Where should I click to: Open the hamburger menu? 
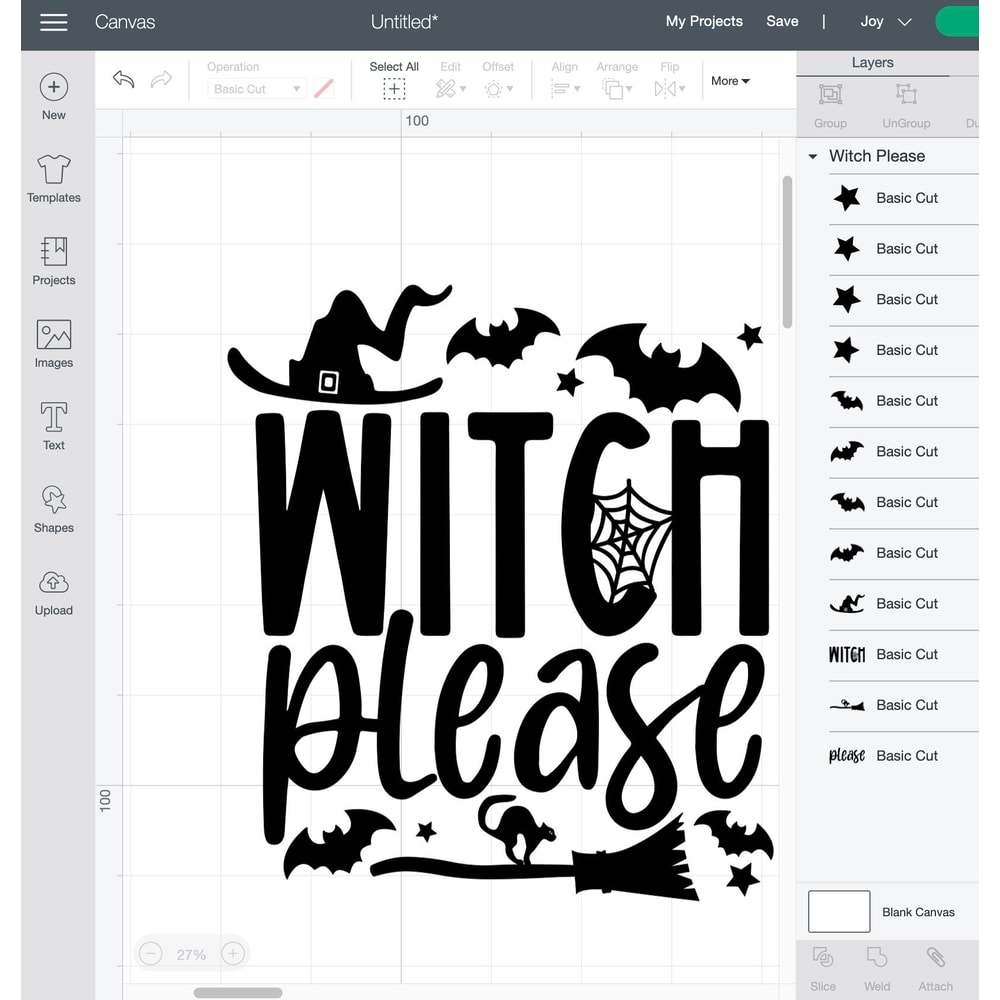53,21
